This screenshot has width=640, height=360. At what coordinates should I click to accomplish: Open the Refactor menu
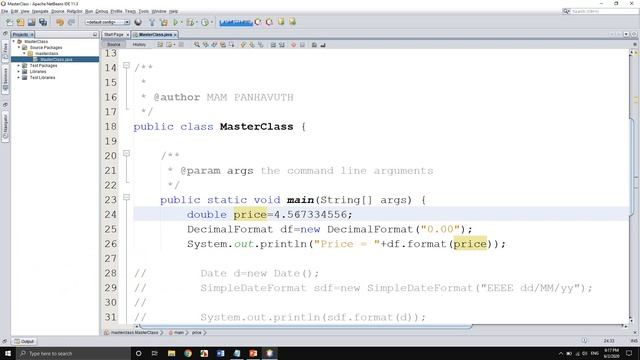click(74, 11)
